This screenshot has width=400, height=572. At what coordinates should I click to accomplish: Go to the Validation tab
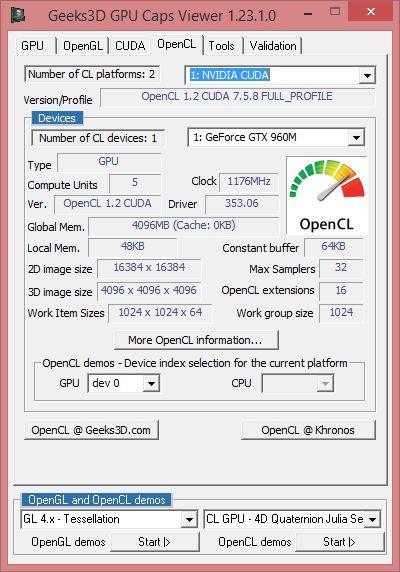coord(273,46)
